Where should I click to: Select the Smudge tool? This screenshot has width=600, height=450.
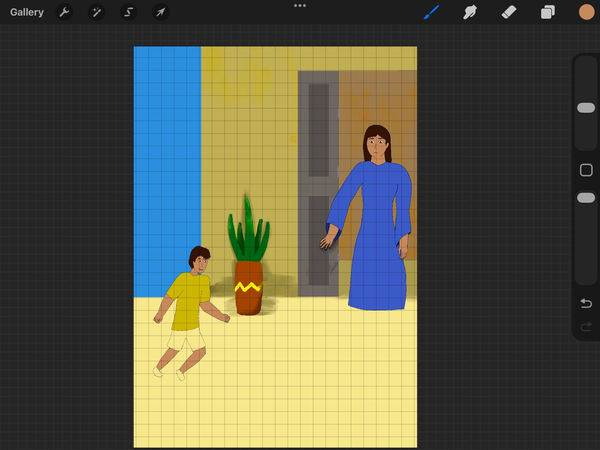pos(470,12)
